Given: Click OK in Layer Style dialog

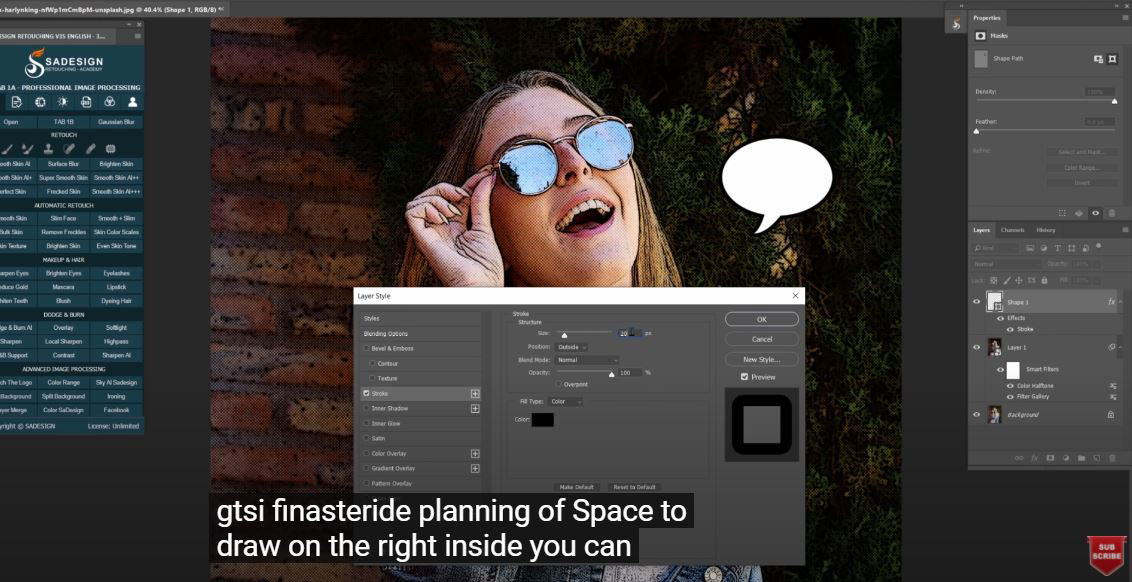Looking at the screenshot, I should coord(761,320).
